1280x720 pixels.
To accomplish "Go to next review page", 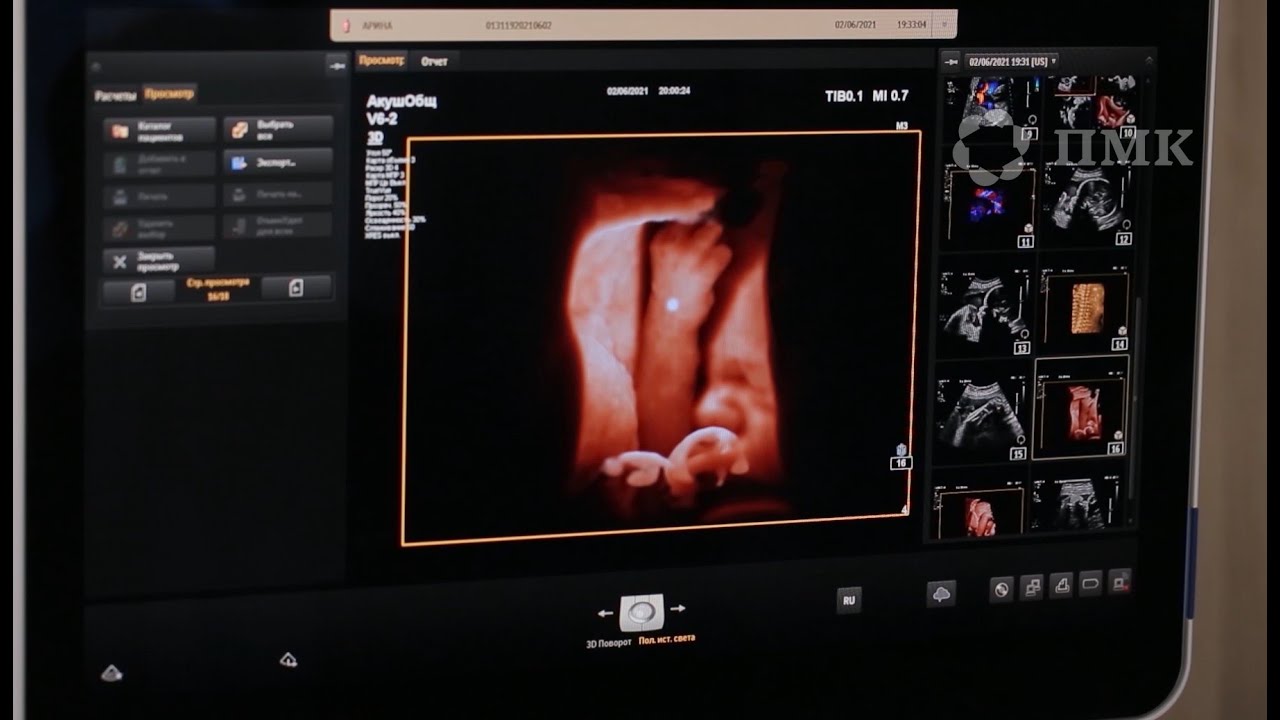I will point(295,288).
